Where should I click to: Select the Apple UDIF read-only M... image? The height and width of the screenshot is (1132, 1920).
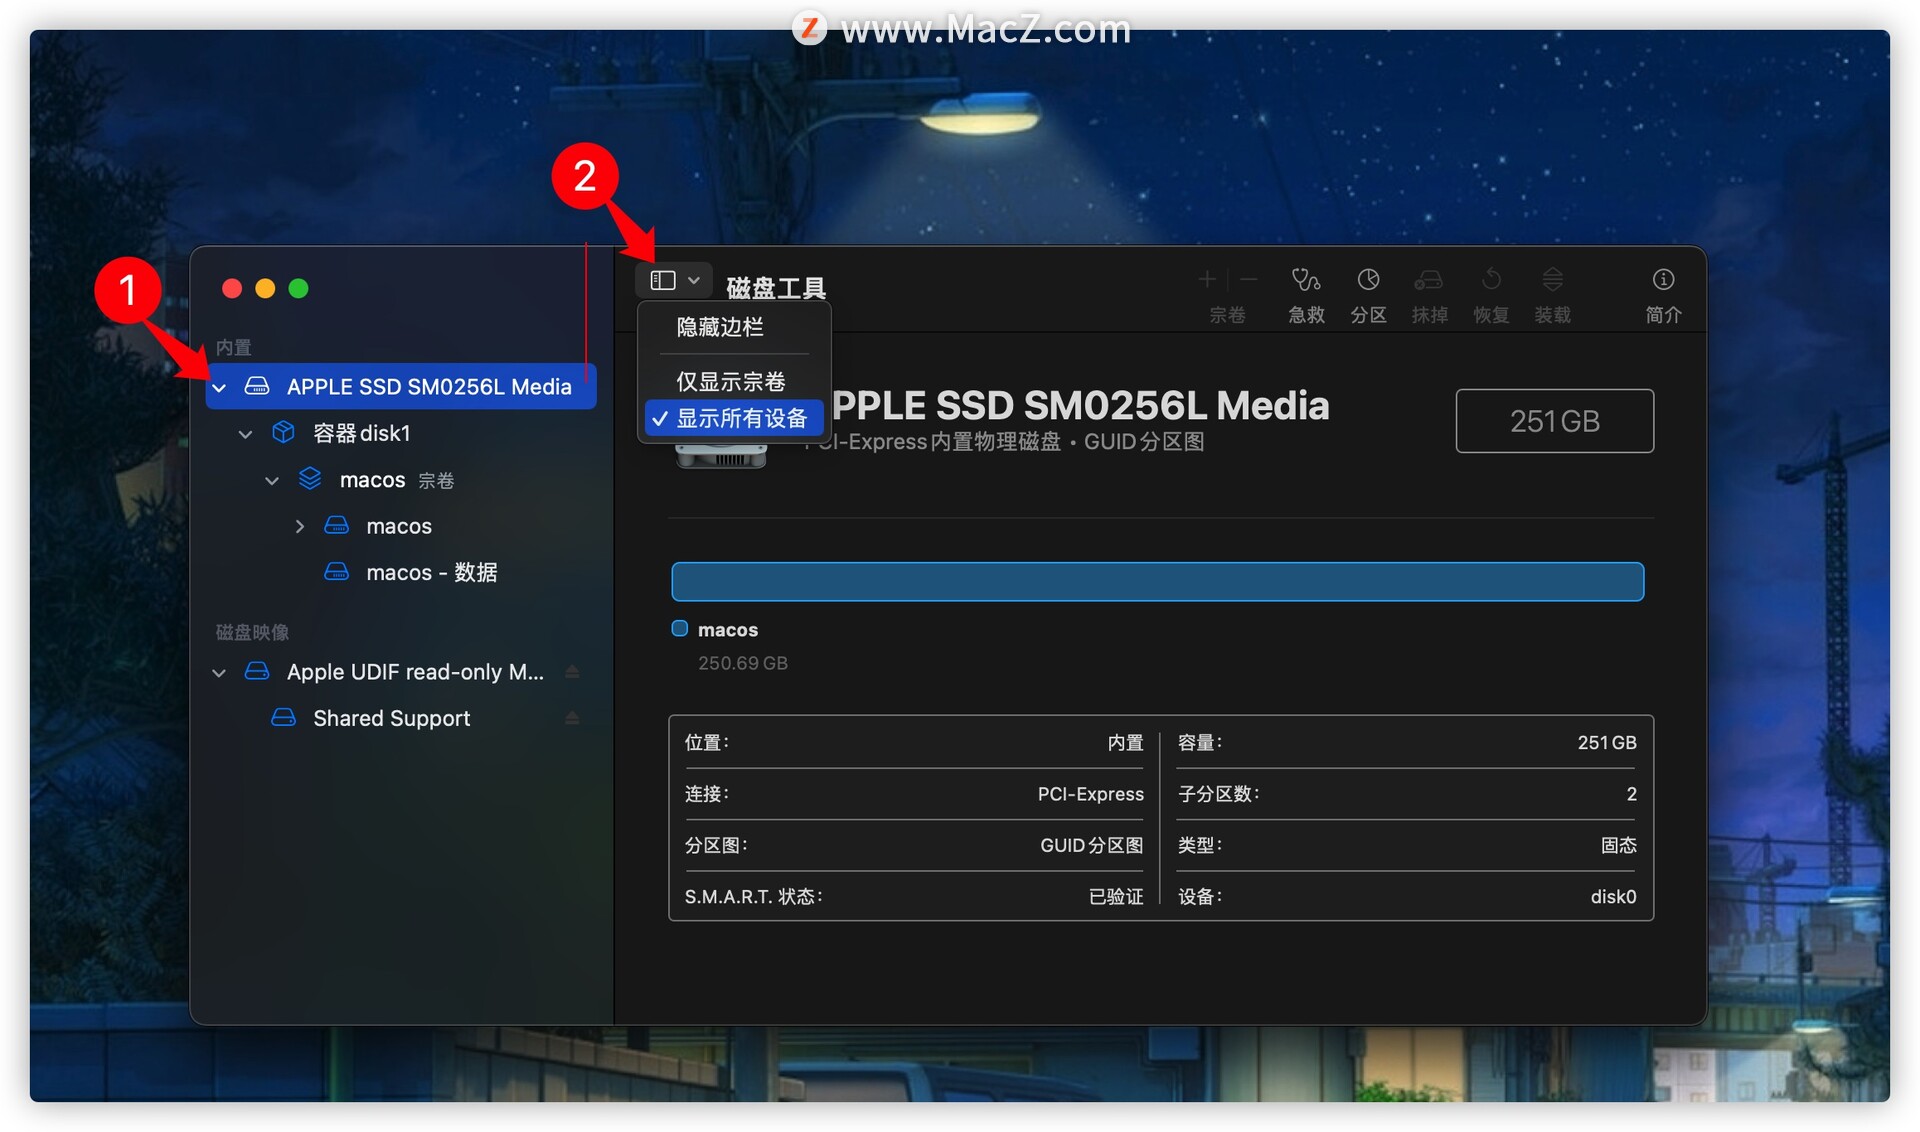[x=401, y=672]
